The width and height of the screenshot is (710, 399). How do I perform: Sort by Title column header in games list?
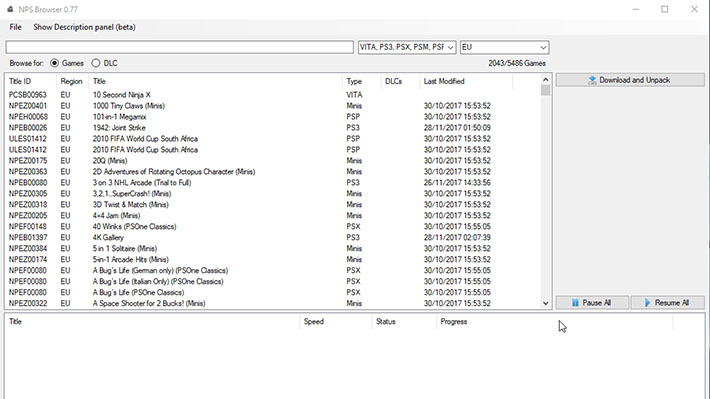pyautogui.click(x=215, y=82)
